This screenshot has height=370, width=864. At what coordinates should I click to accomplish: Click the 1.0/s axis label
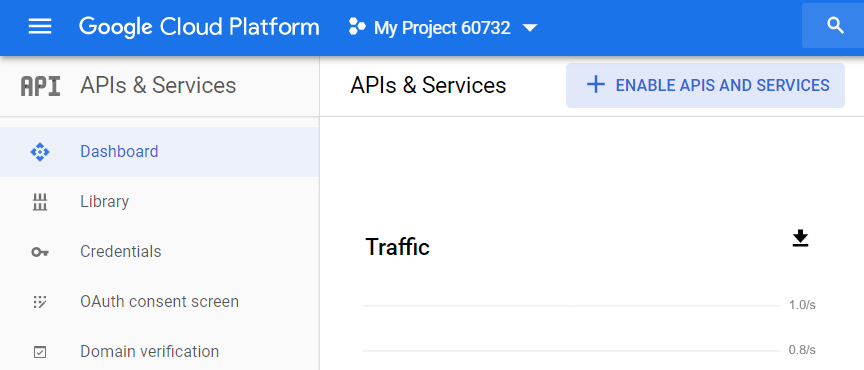click(x=802, y=305)
